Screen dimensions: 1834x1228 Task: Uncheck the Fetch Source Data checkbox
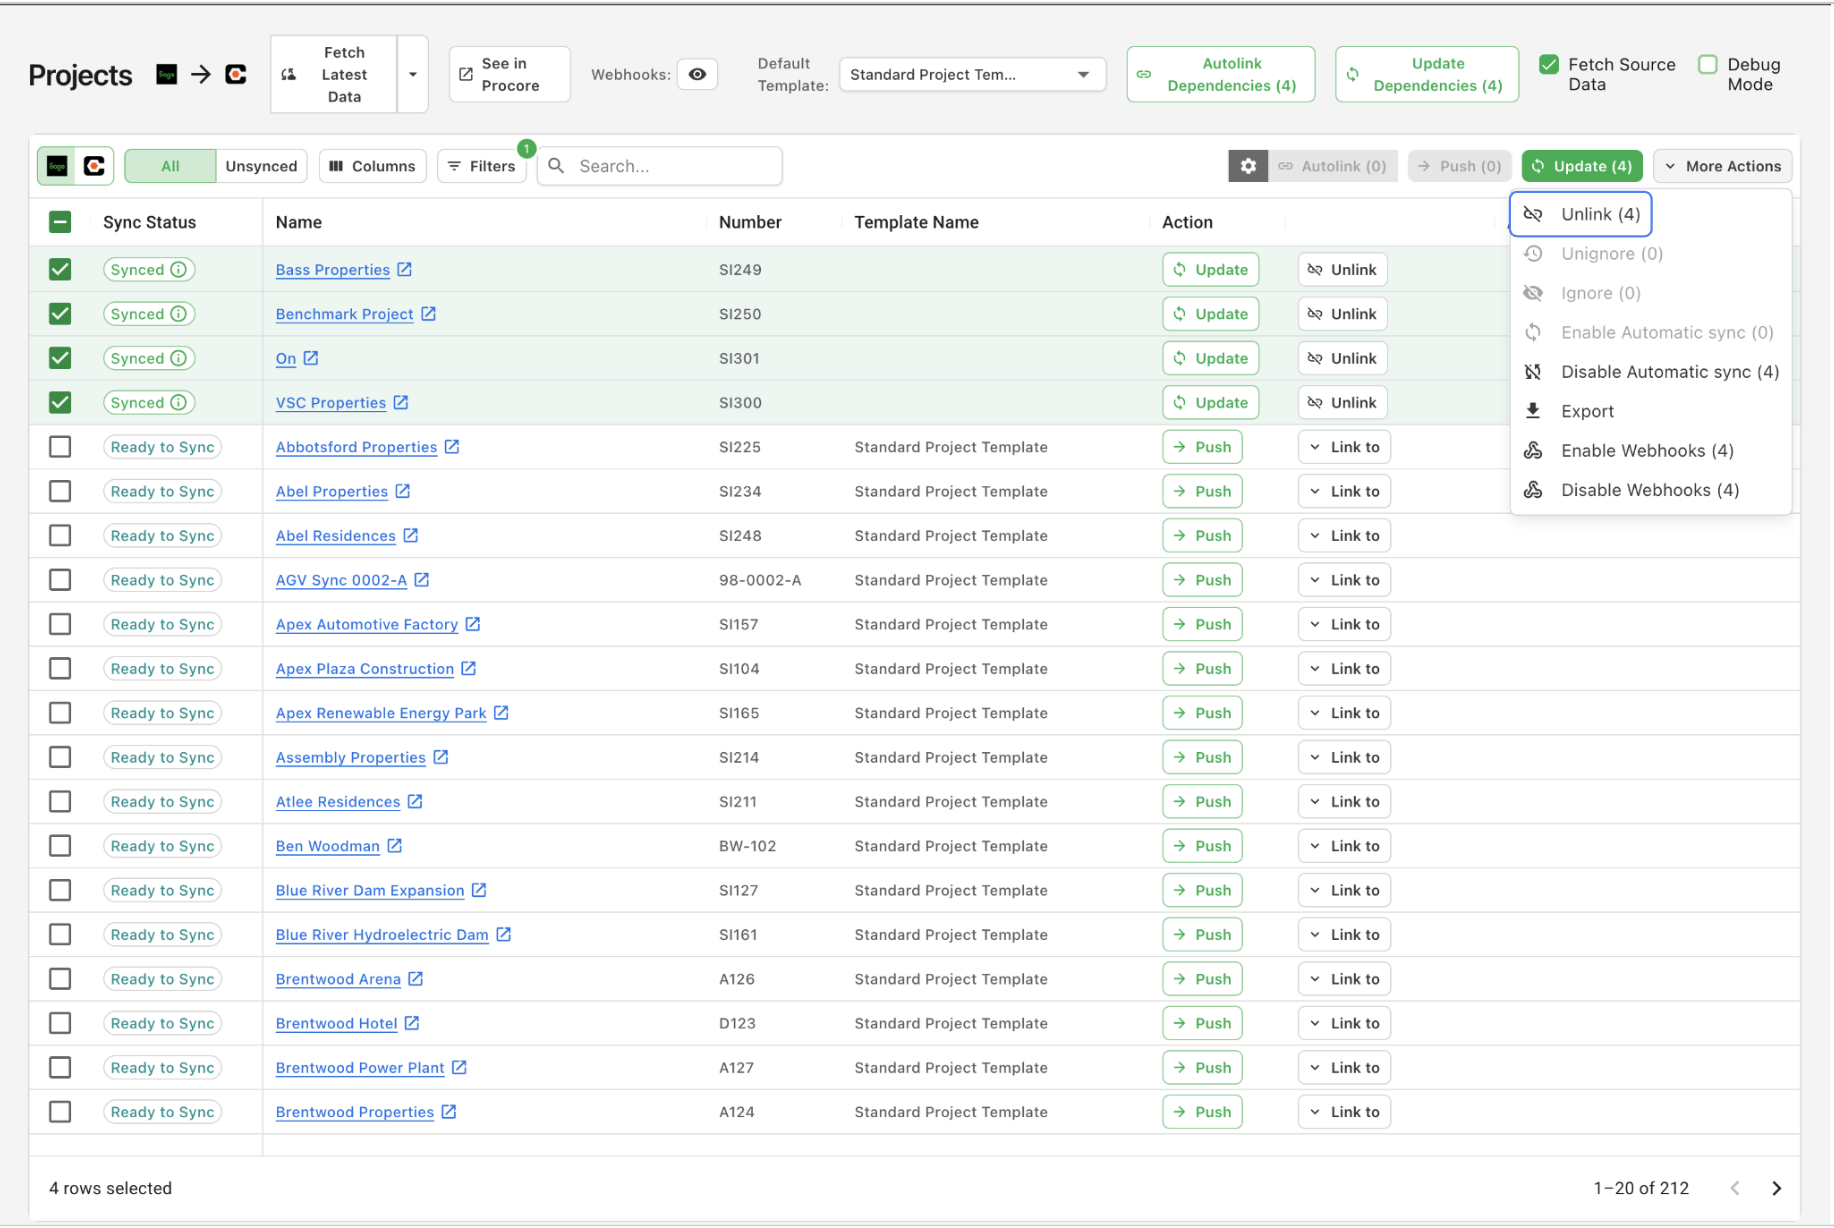[1549, 65]
